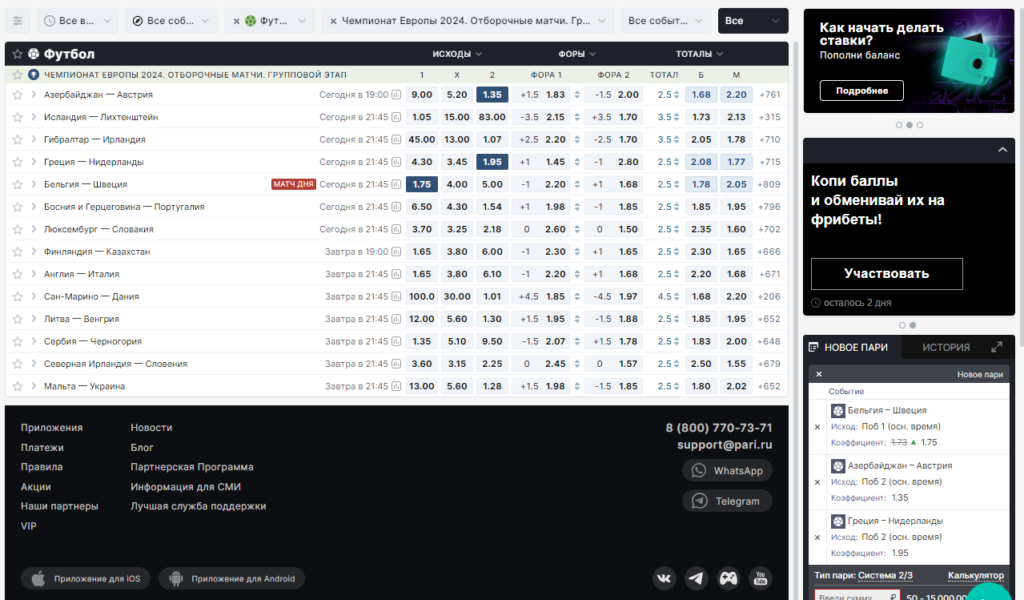
Task: Expand the Люксембург — Словакия match row
Action: click(33, 229)
